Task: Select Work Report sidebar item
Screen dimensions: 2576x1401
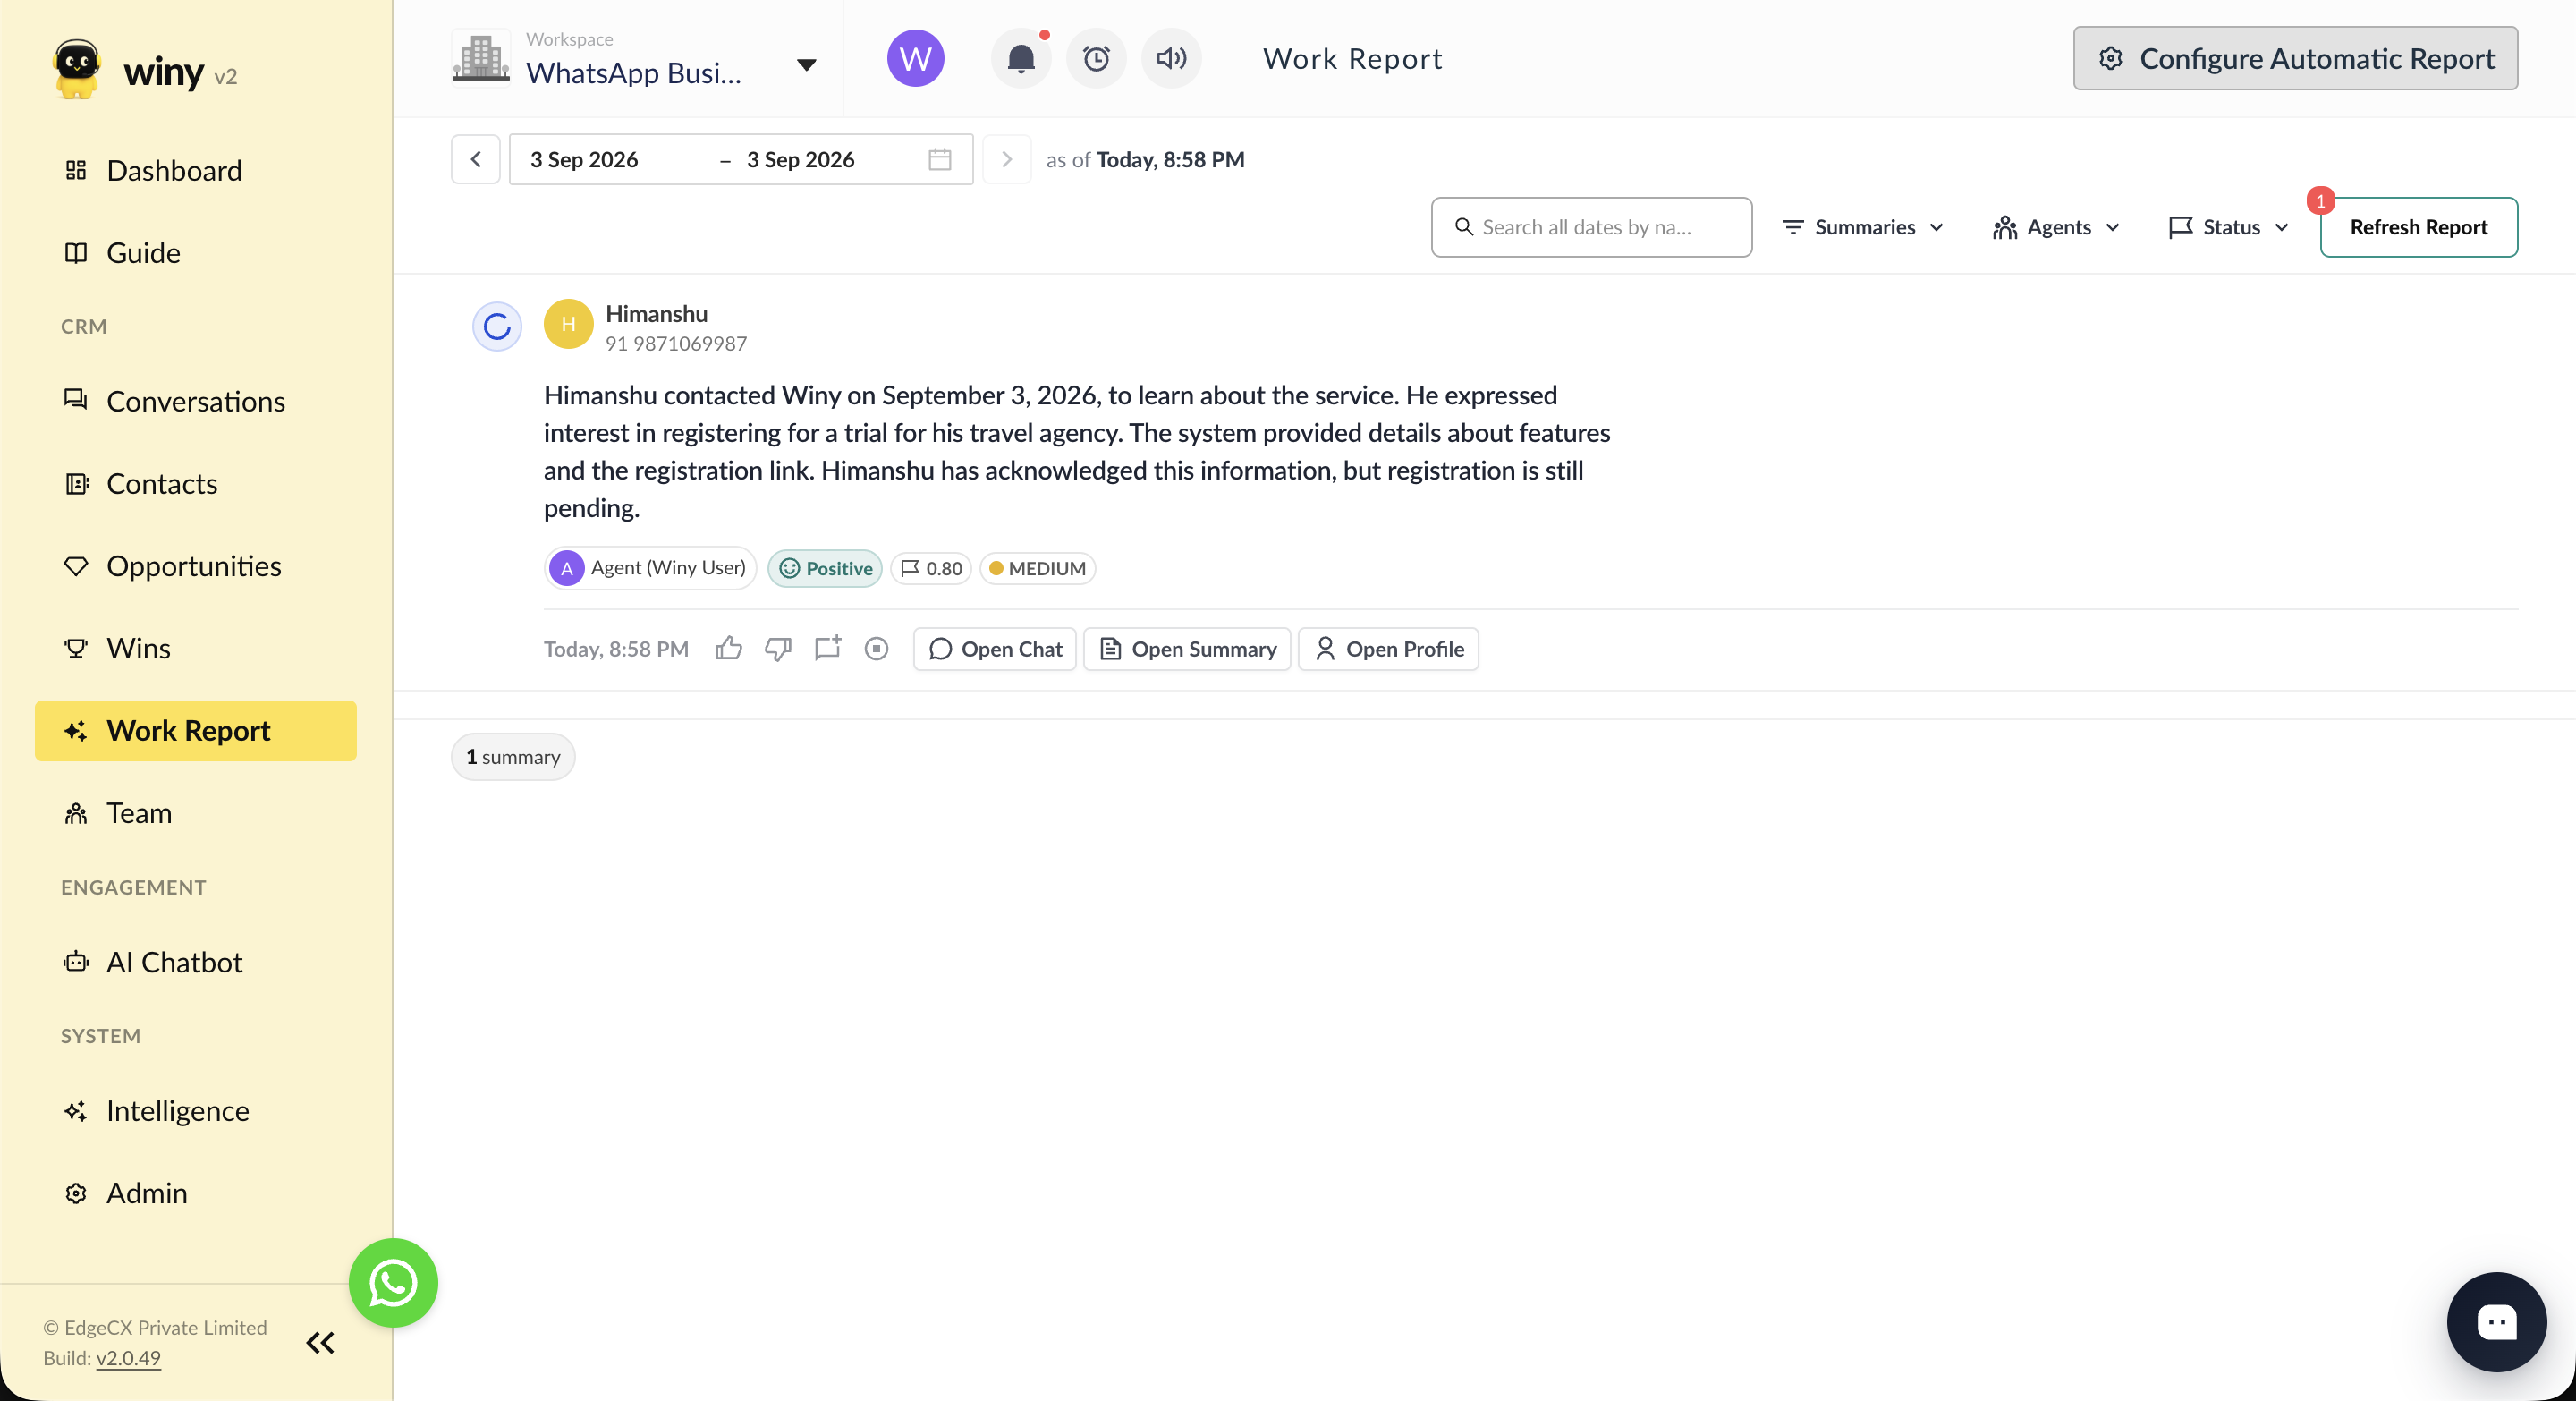Action: pyautogui.click(x=196, y=730)
